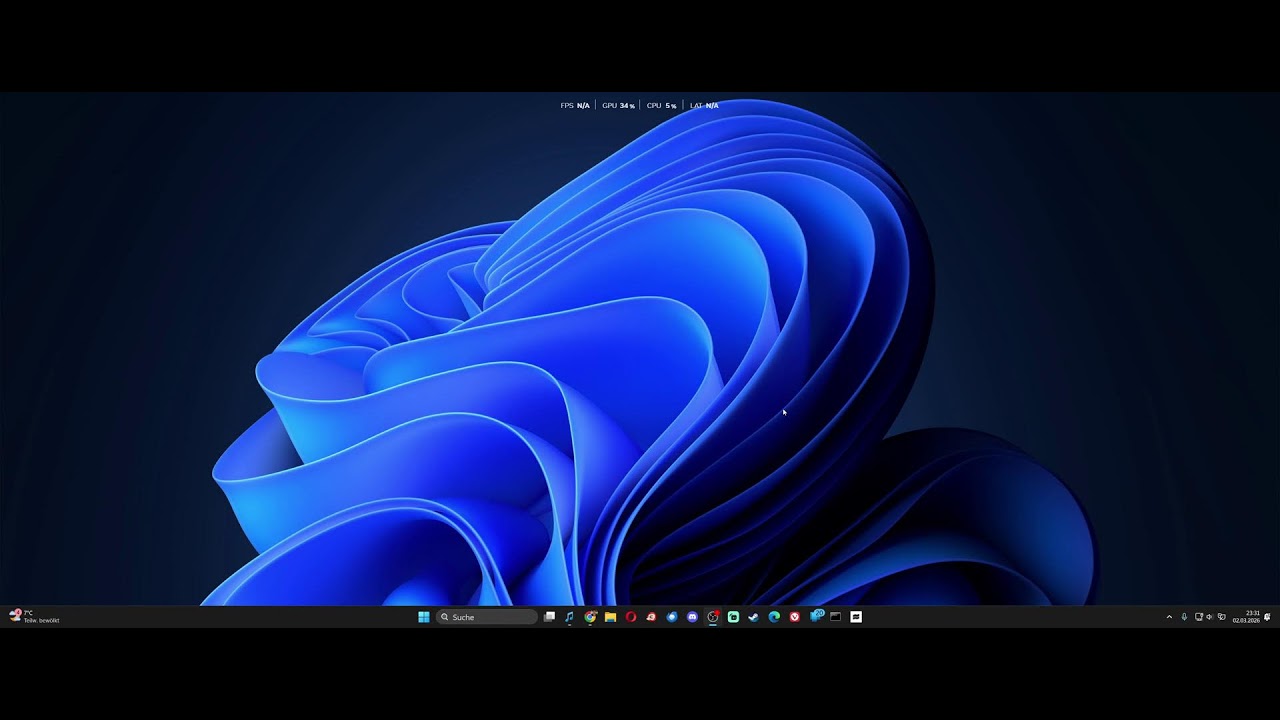This screenshot has height=720, width=1280.
Task: Open Task View from the taskbar
Action: pyautogui.click(x=549, y=617)
